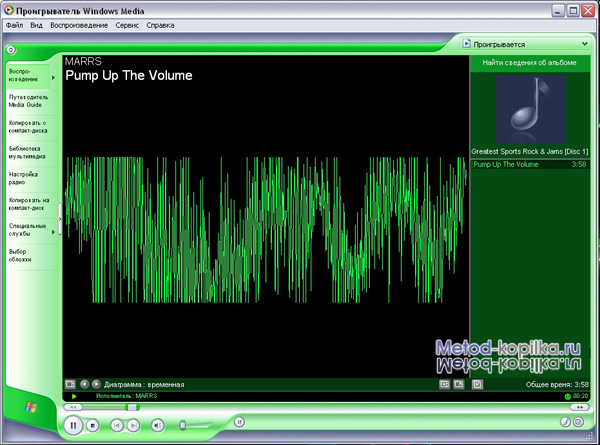Click the seek bar position thumb

point(131,407)
